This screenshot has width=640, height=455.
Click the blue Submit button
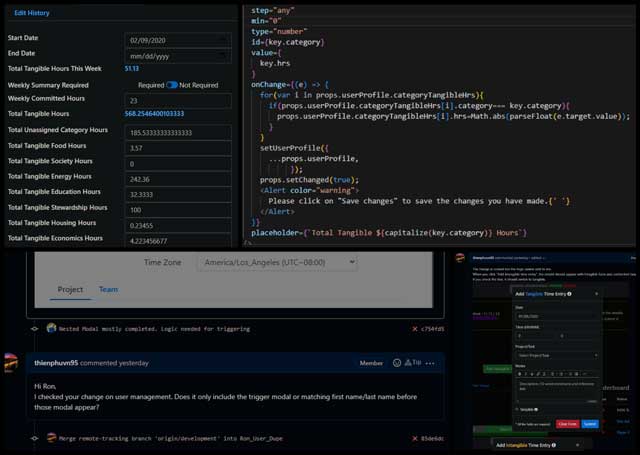point(590,424)
